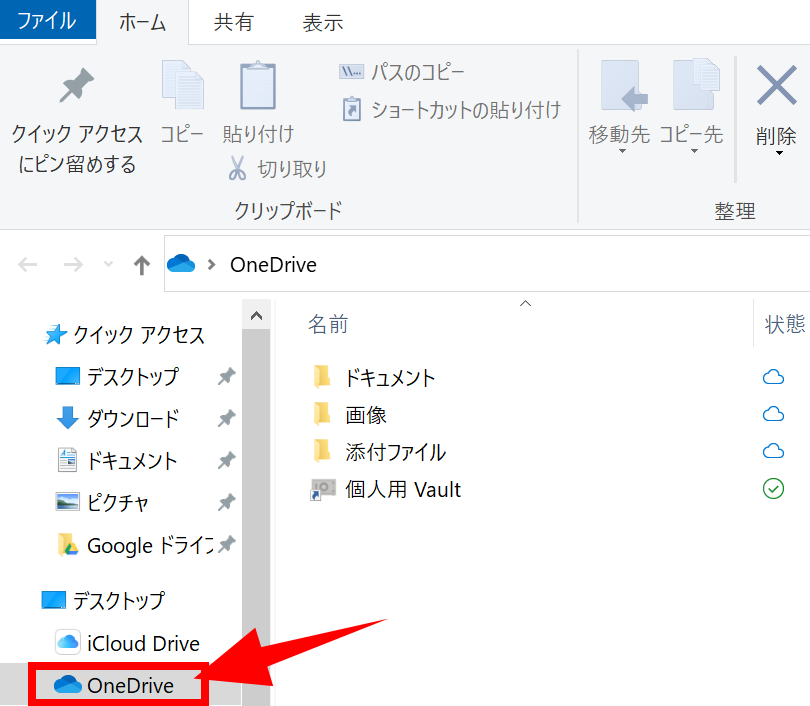Click the pinned Pictures icon
The width and height of the screenshot is (810, 706).
pos(67,501)
